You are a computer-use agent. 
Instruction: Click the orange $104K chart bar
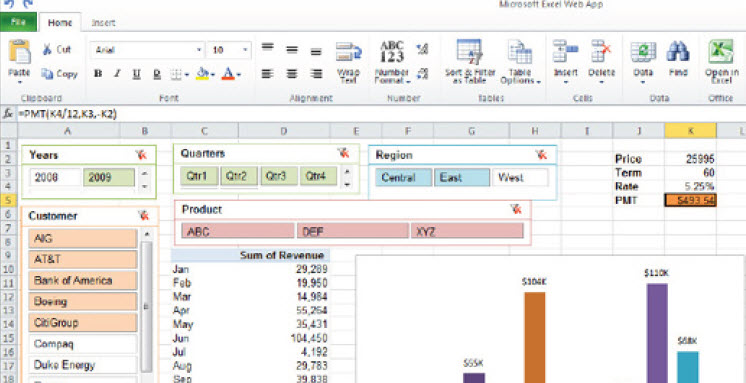(535, 337)
